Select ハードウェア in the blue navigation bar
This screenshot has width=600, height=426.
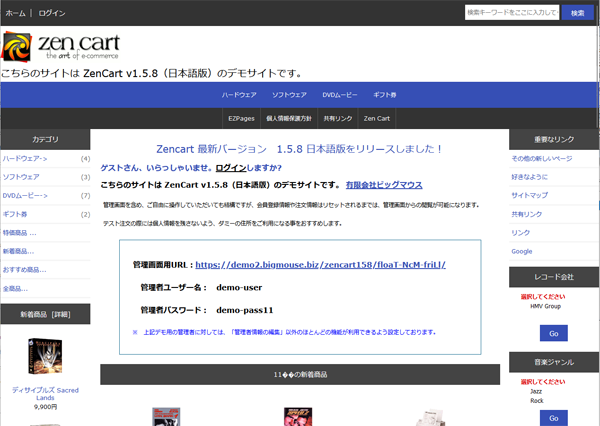239,95
